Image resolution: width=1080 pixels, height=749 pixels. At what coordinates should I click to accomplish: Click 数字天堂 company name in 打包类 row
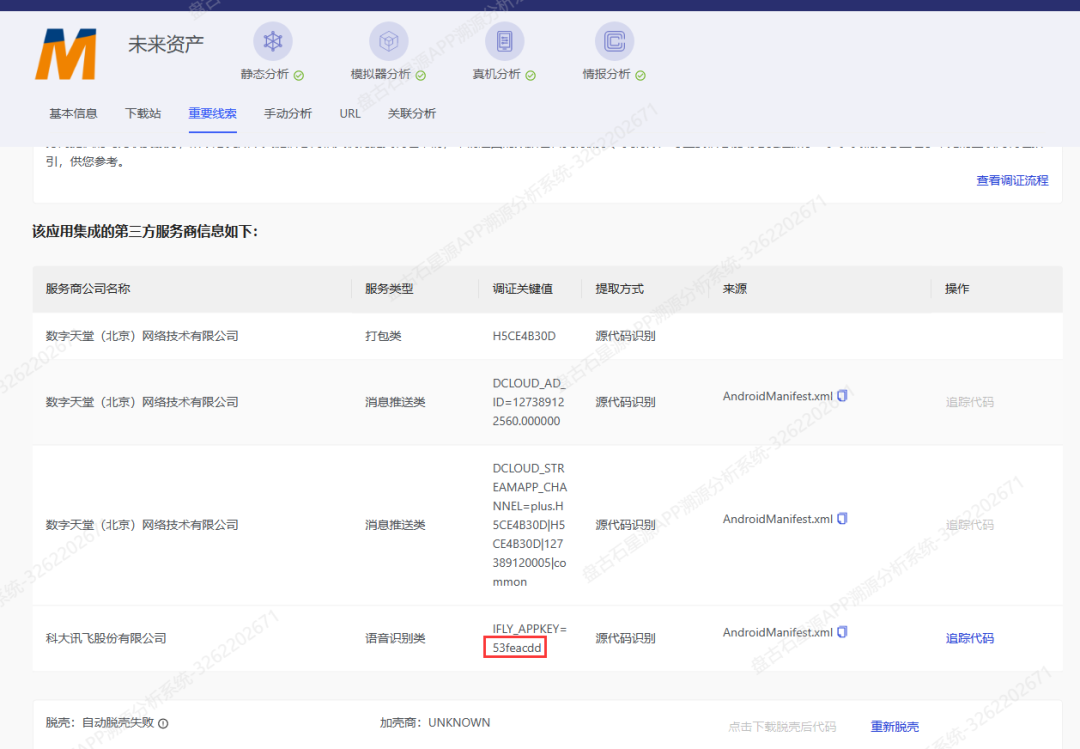click(142, 336)
